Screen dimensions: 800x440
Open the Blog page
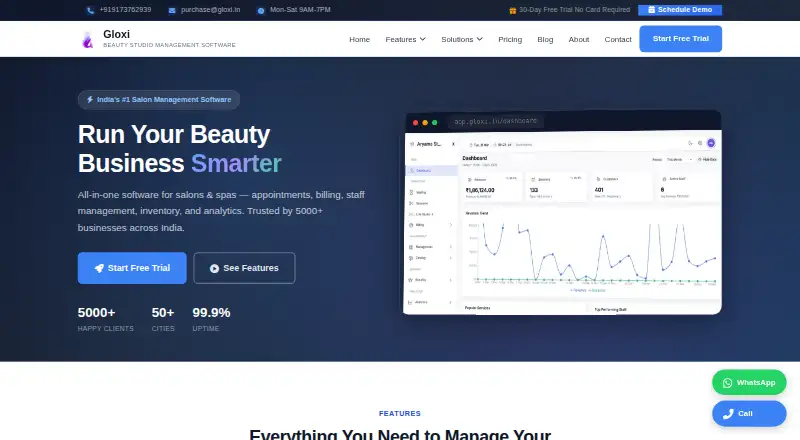tap(545, 39)
